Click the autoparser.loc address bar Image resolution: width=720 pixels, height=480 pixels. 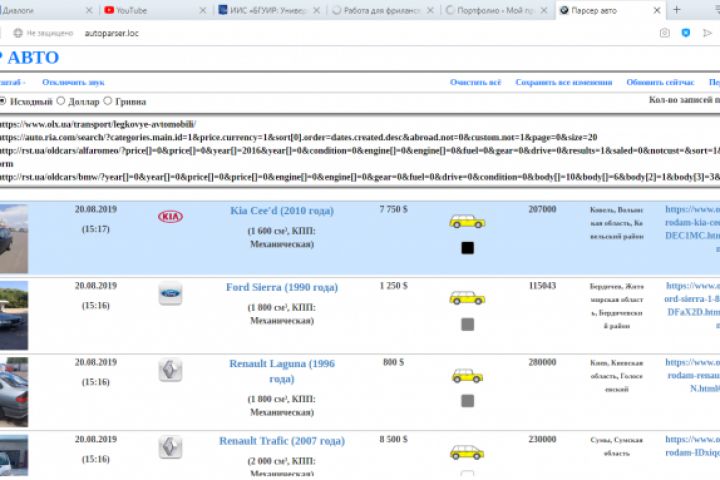(x=112, y=33)
